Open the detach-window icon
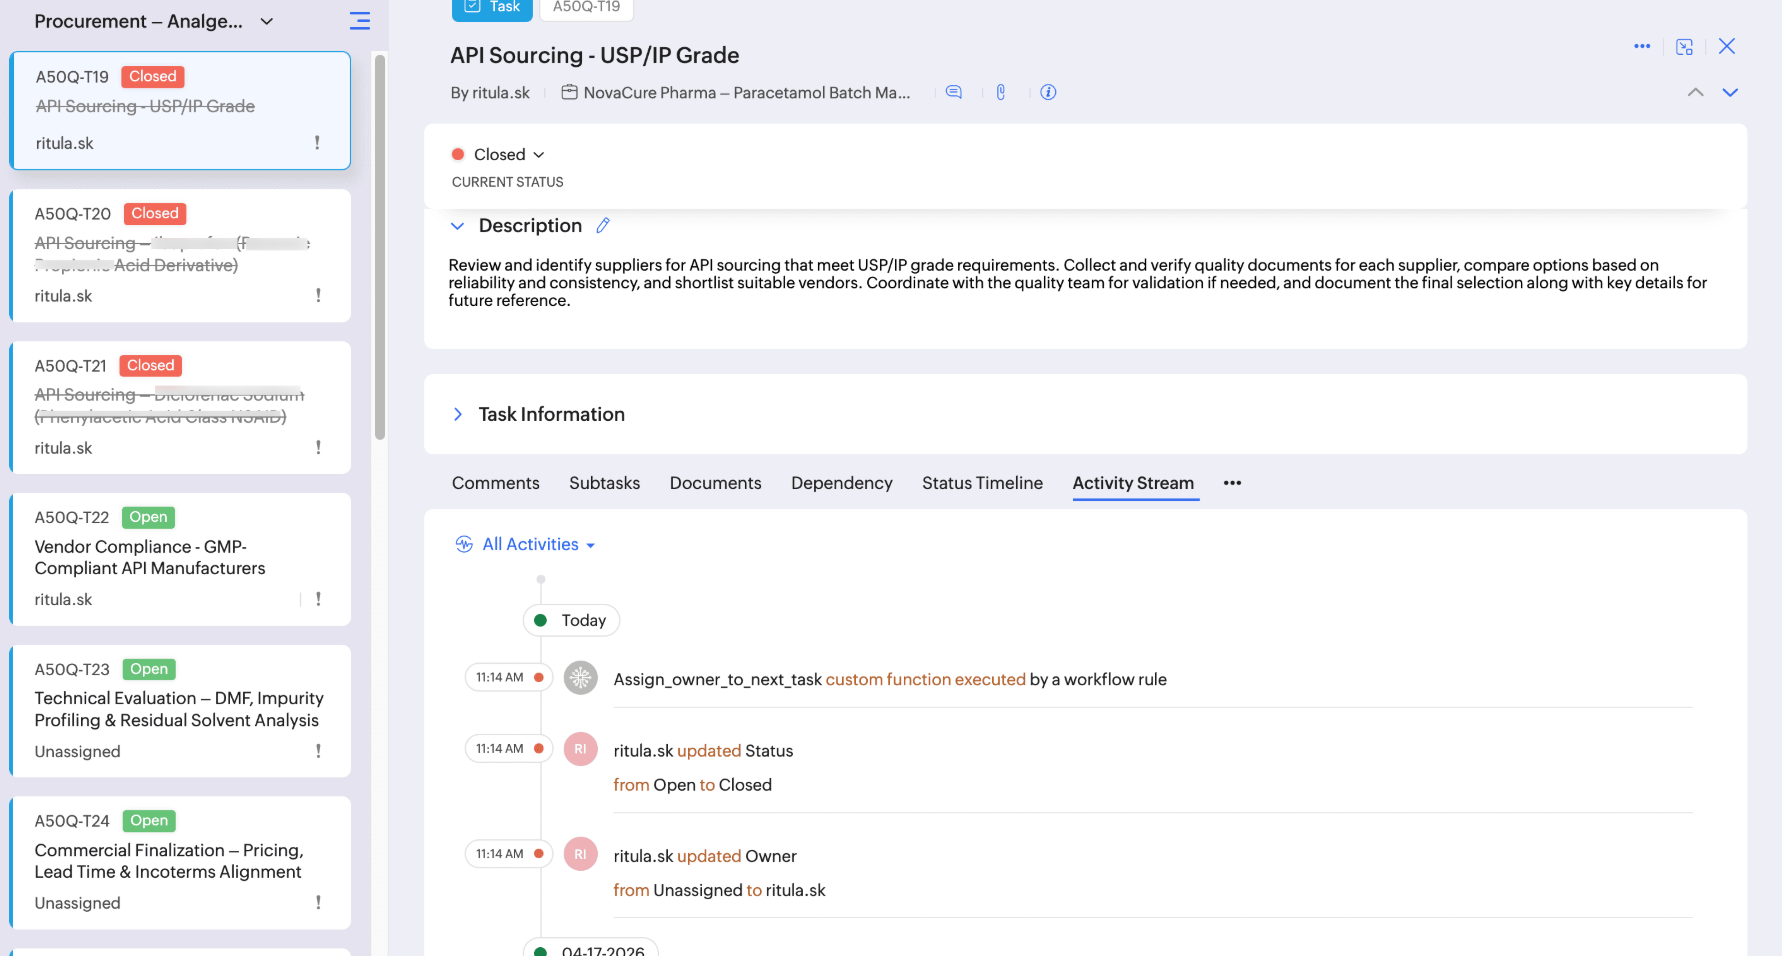Viewport: 1782px width, 956px height. pyautogui.click(x=1684, y=47)
